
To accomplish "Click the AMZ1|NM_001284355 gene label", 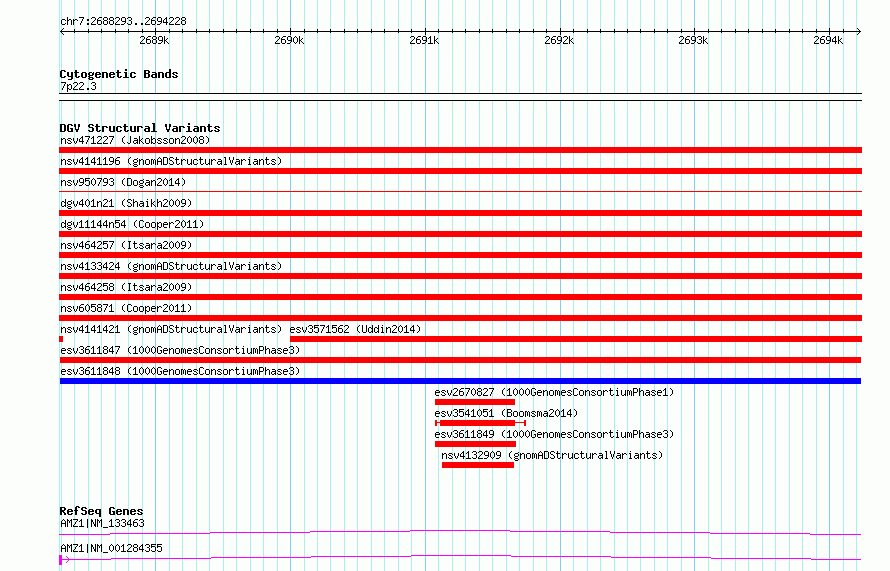I will [x=111, y=548].
